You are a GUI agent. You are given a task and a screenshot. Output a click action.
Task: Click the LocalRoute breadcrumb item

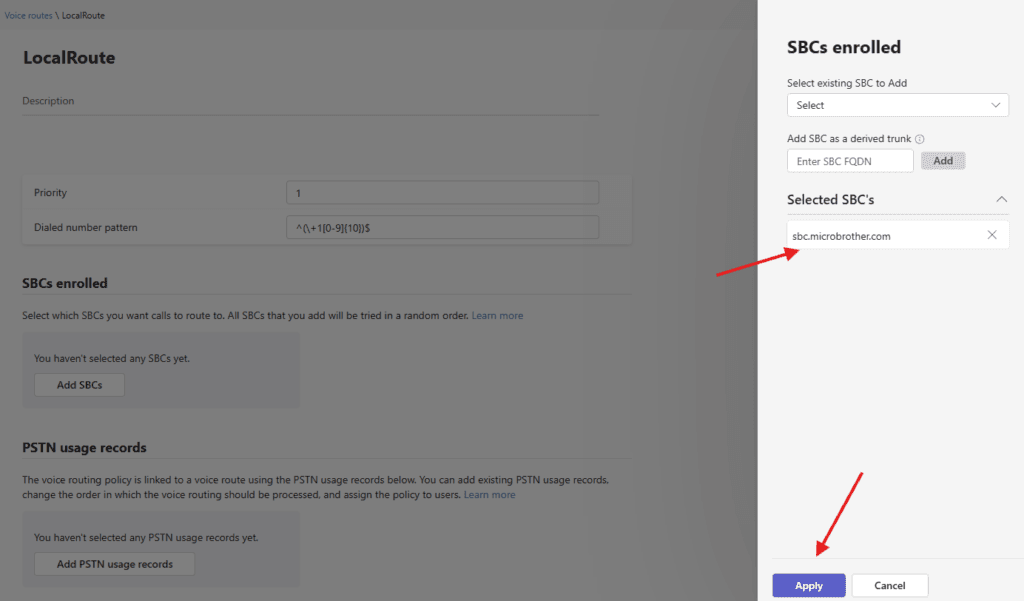point(83,16)
